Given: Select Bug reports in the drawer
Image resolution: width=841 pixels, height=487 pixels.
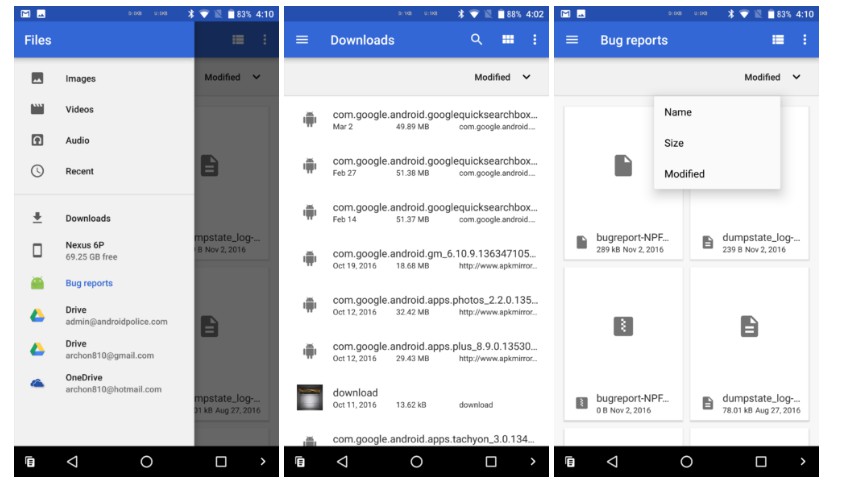Looking at the screenshot, I should click(104, 283).
